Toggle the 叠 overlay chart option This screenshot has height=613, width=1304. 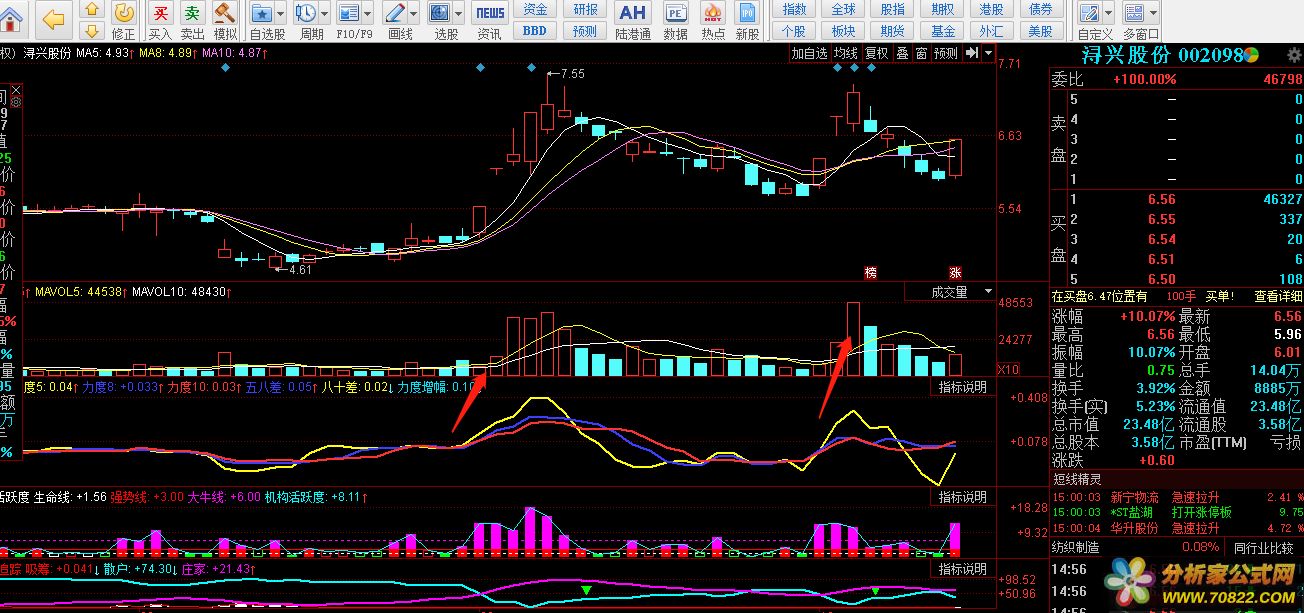coord(902,53)
